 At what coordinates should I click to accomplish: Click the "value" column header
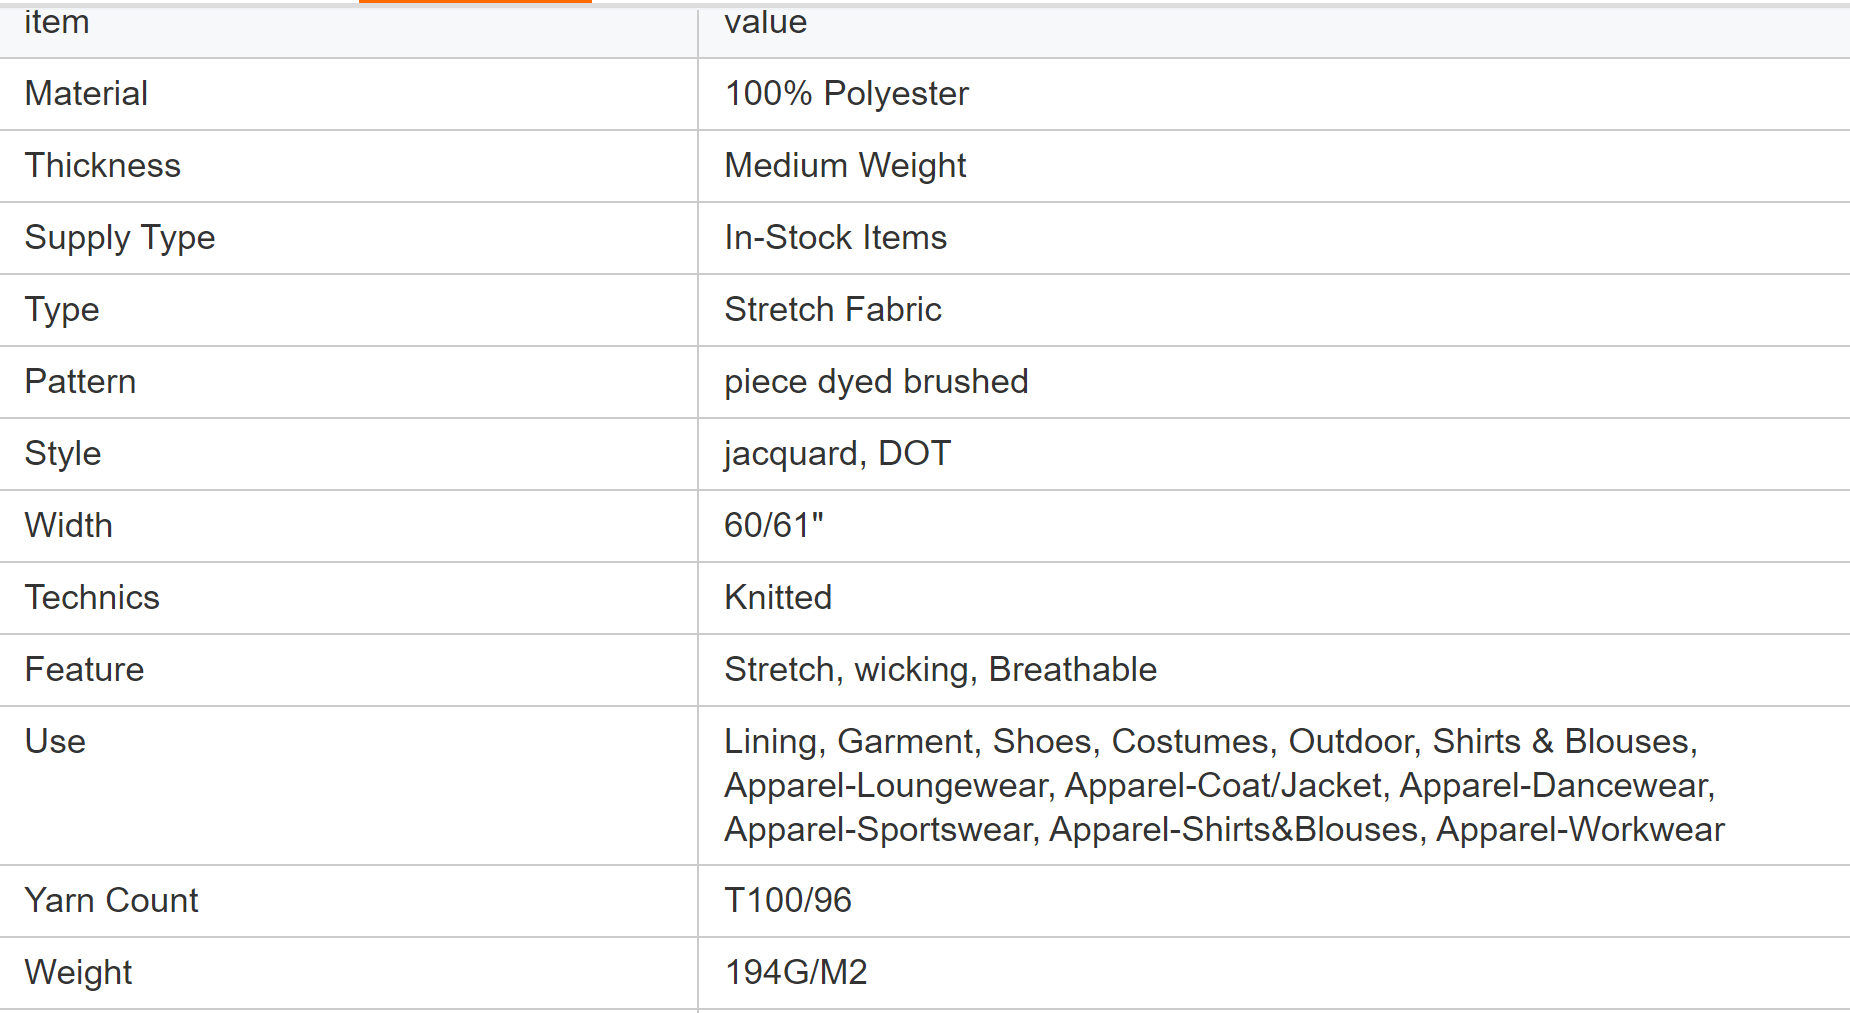coord(765,22)
